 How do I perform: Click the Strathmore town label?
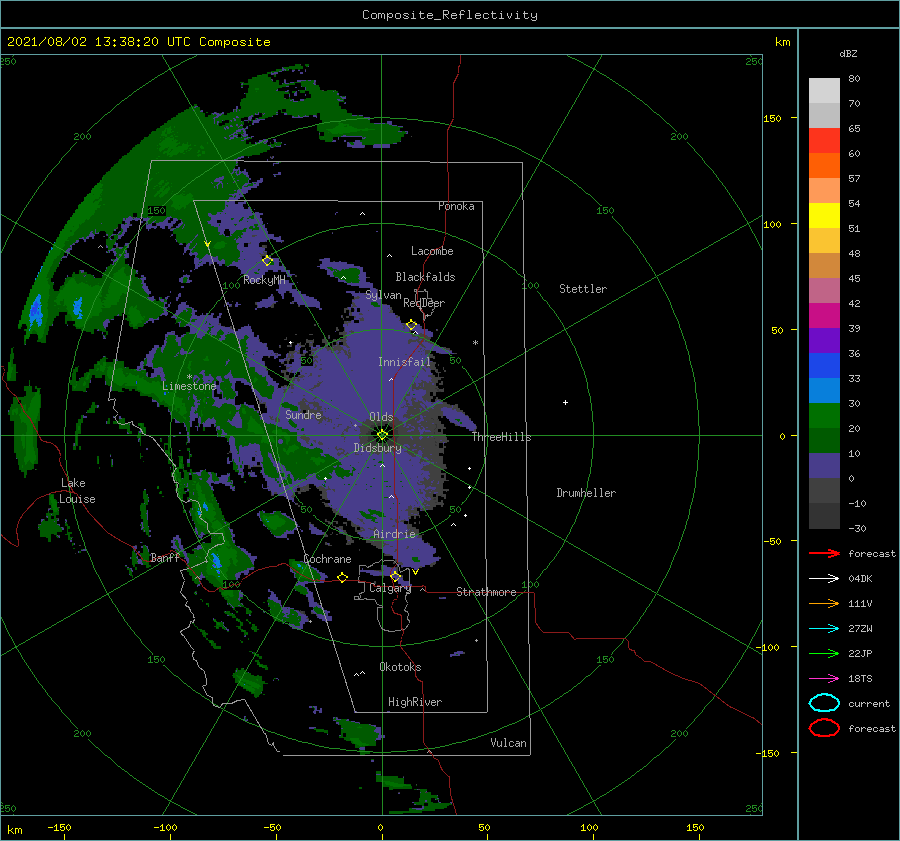coord(486,592)
